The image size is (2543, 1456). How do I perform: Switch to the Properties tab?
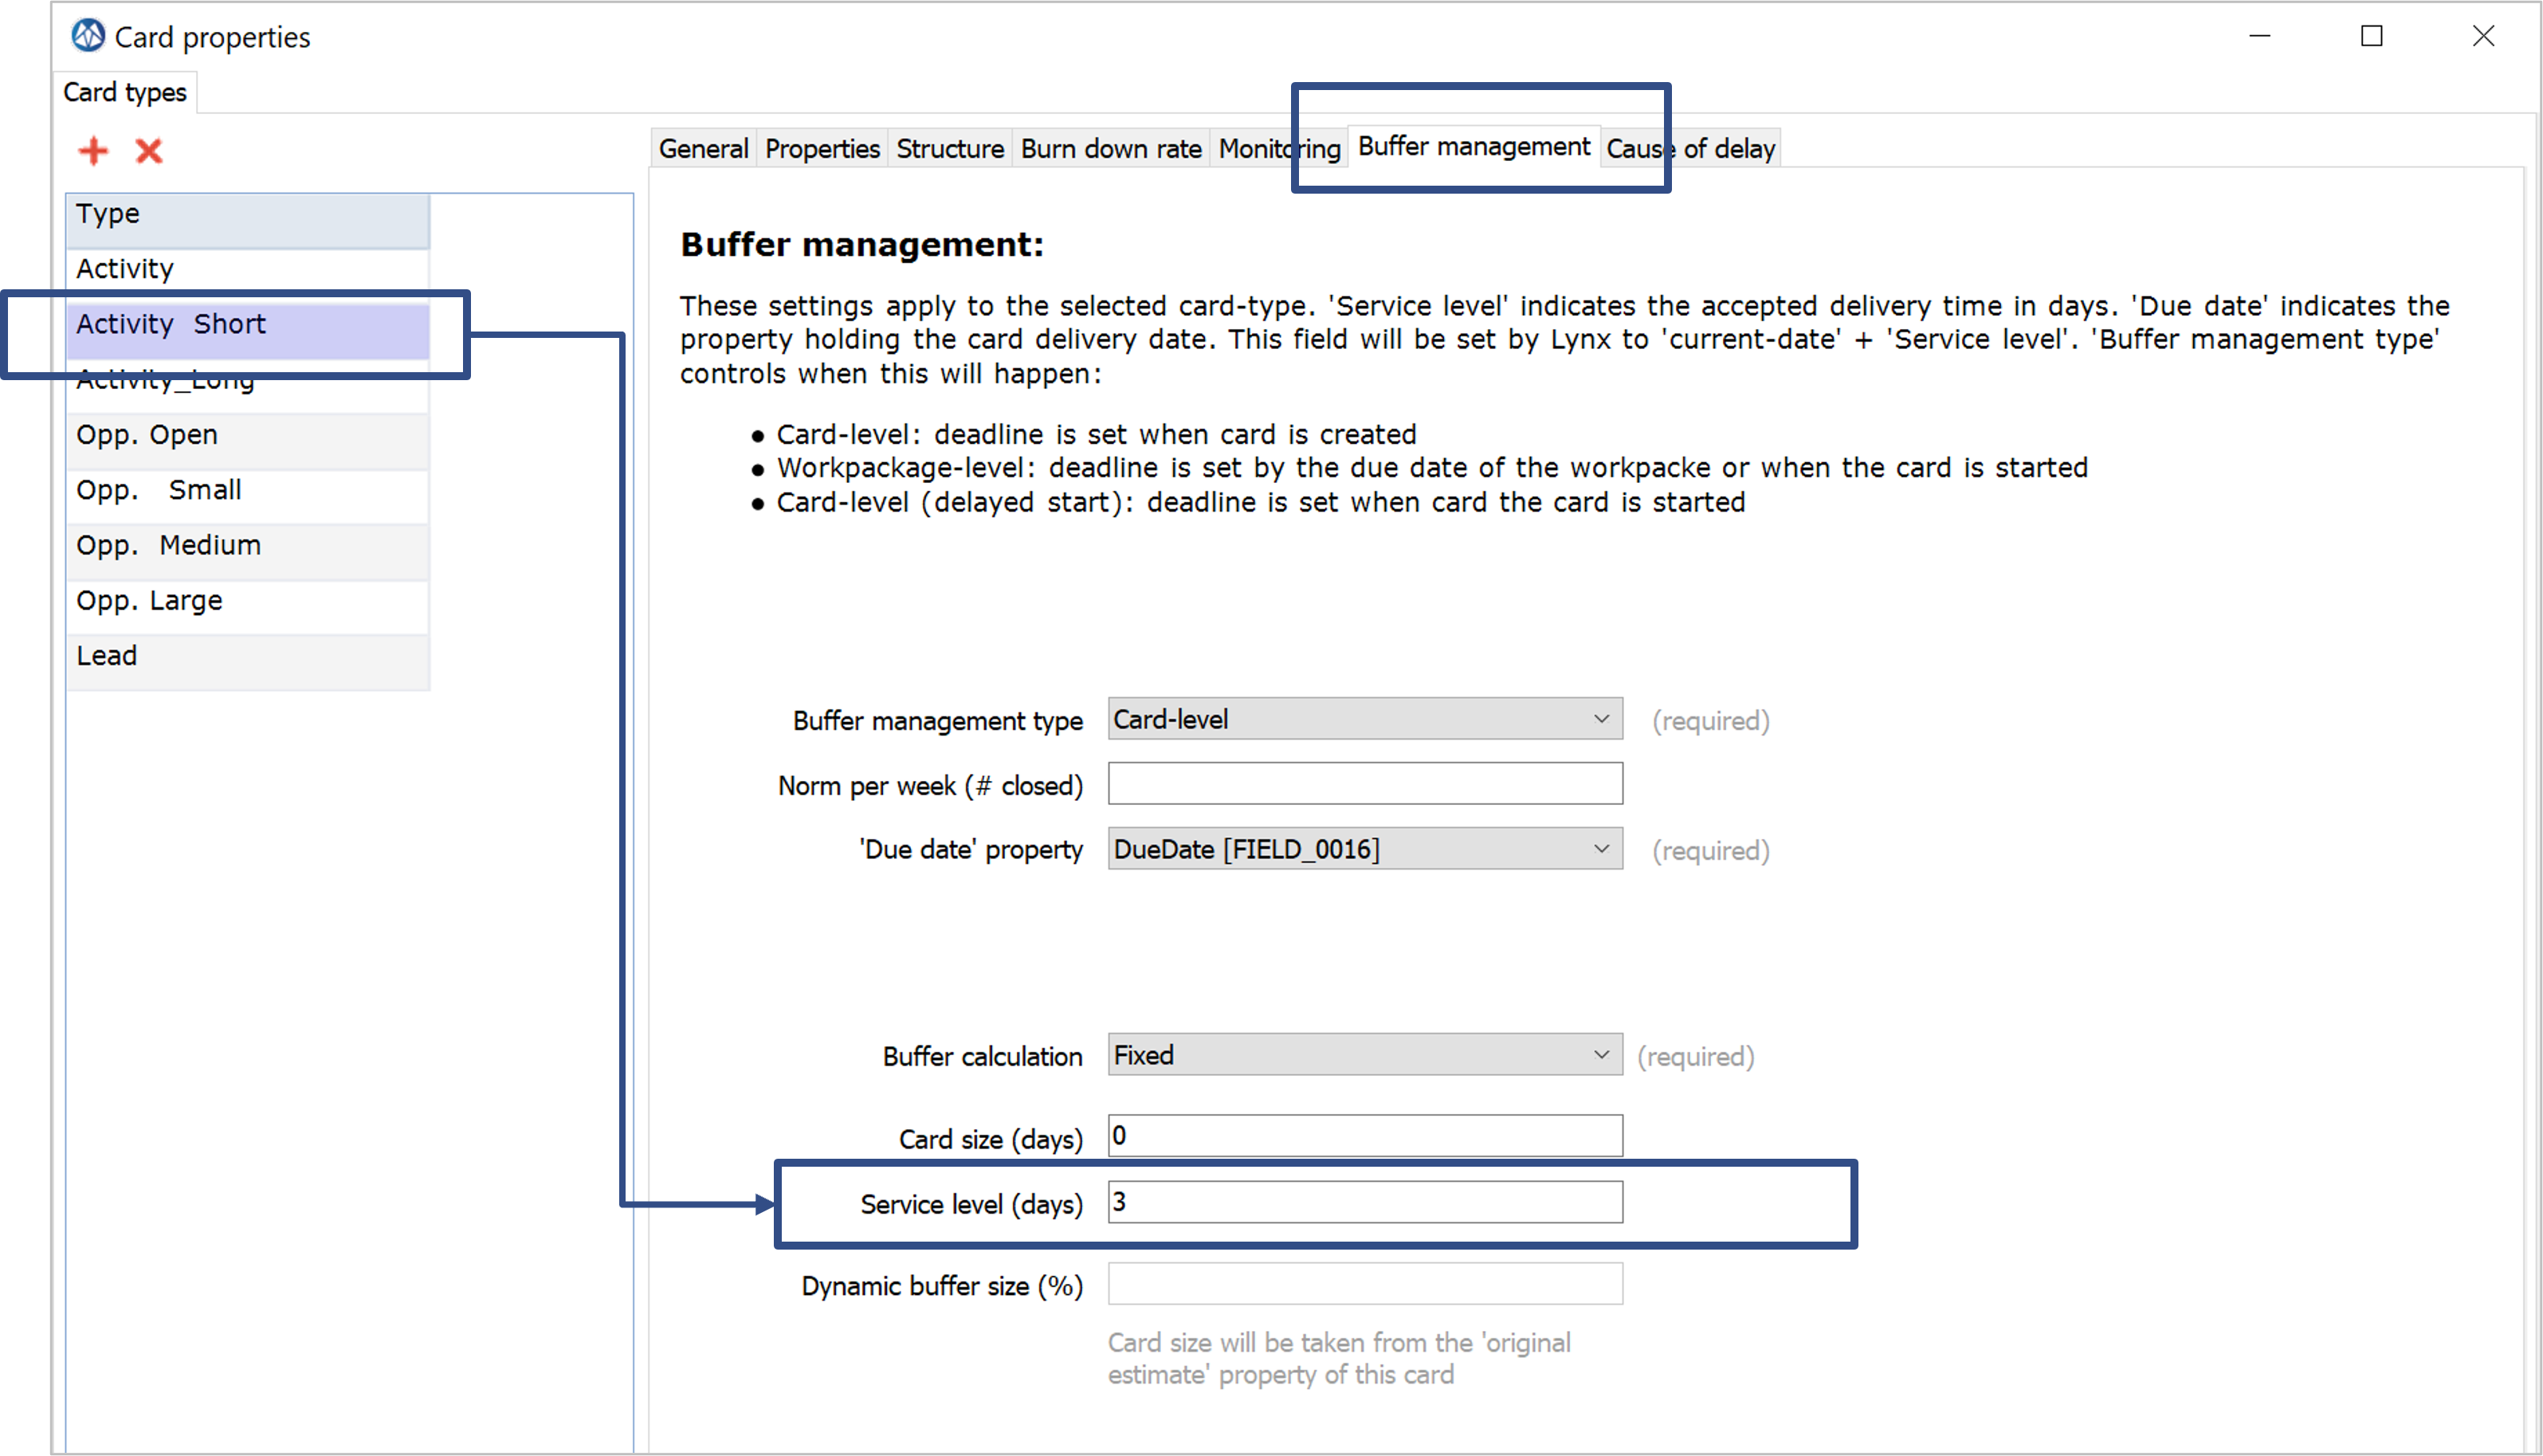[x=822, y=149]
